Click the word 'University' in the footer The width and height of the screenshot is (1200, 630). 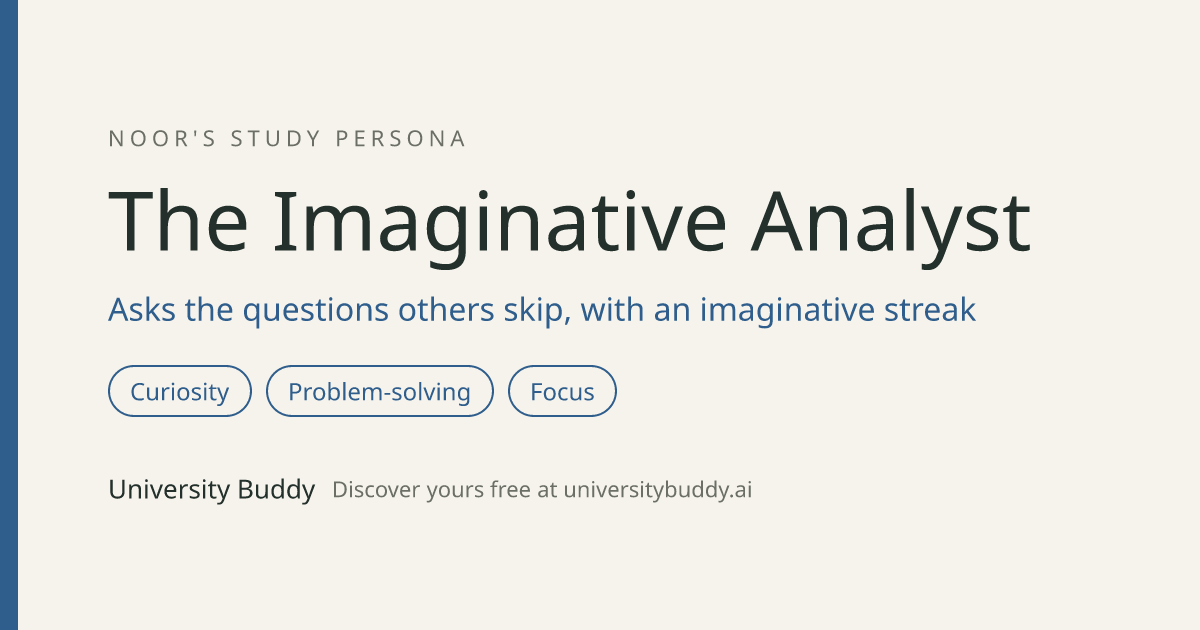coord(169,490)
